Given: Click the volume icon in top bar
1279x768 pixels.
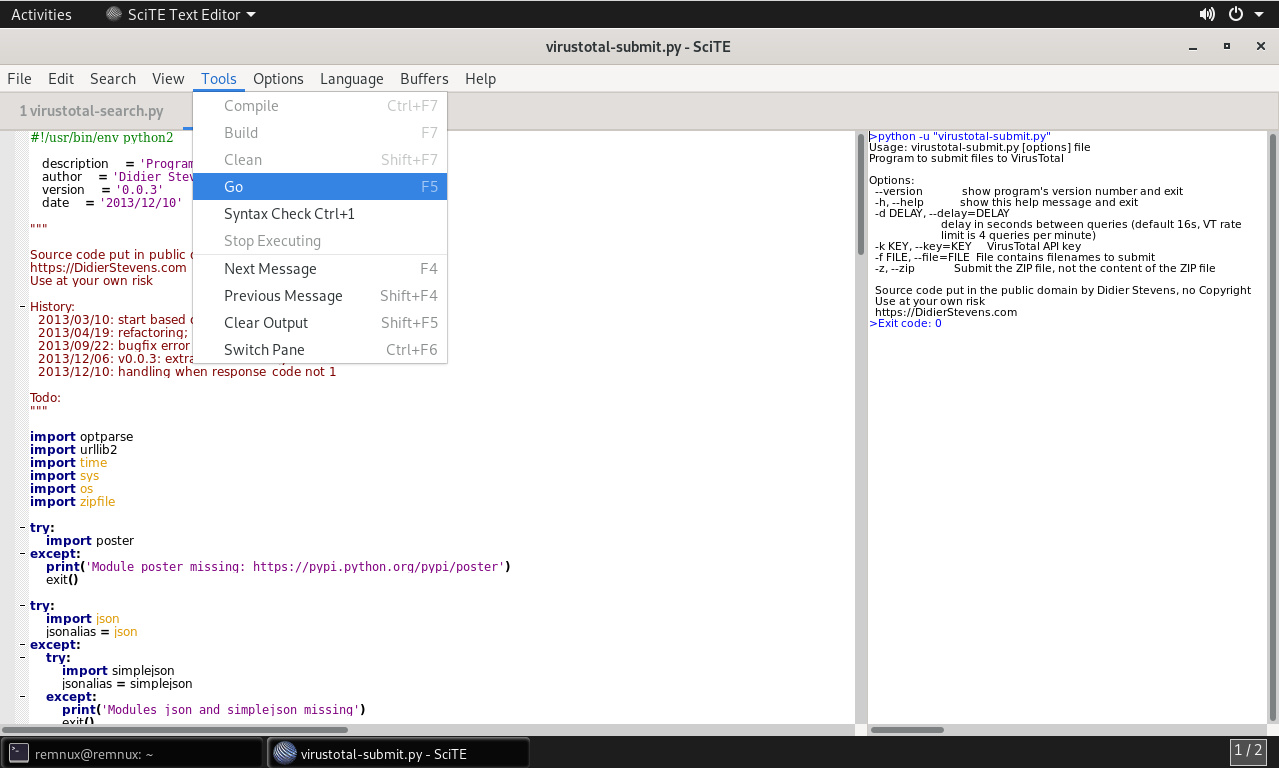Looking at the screenshot, I should pyautogui.click(x=1207, y=14).
